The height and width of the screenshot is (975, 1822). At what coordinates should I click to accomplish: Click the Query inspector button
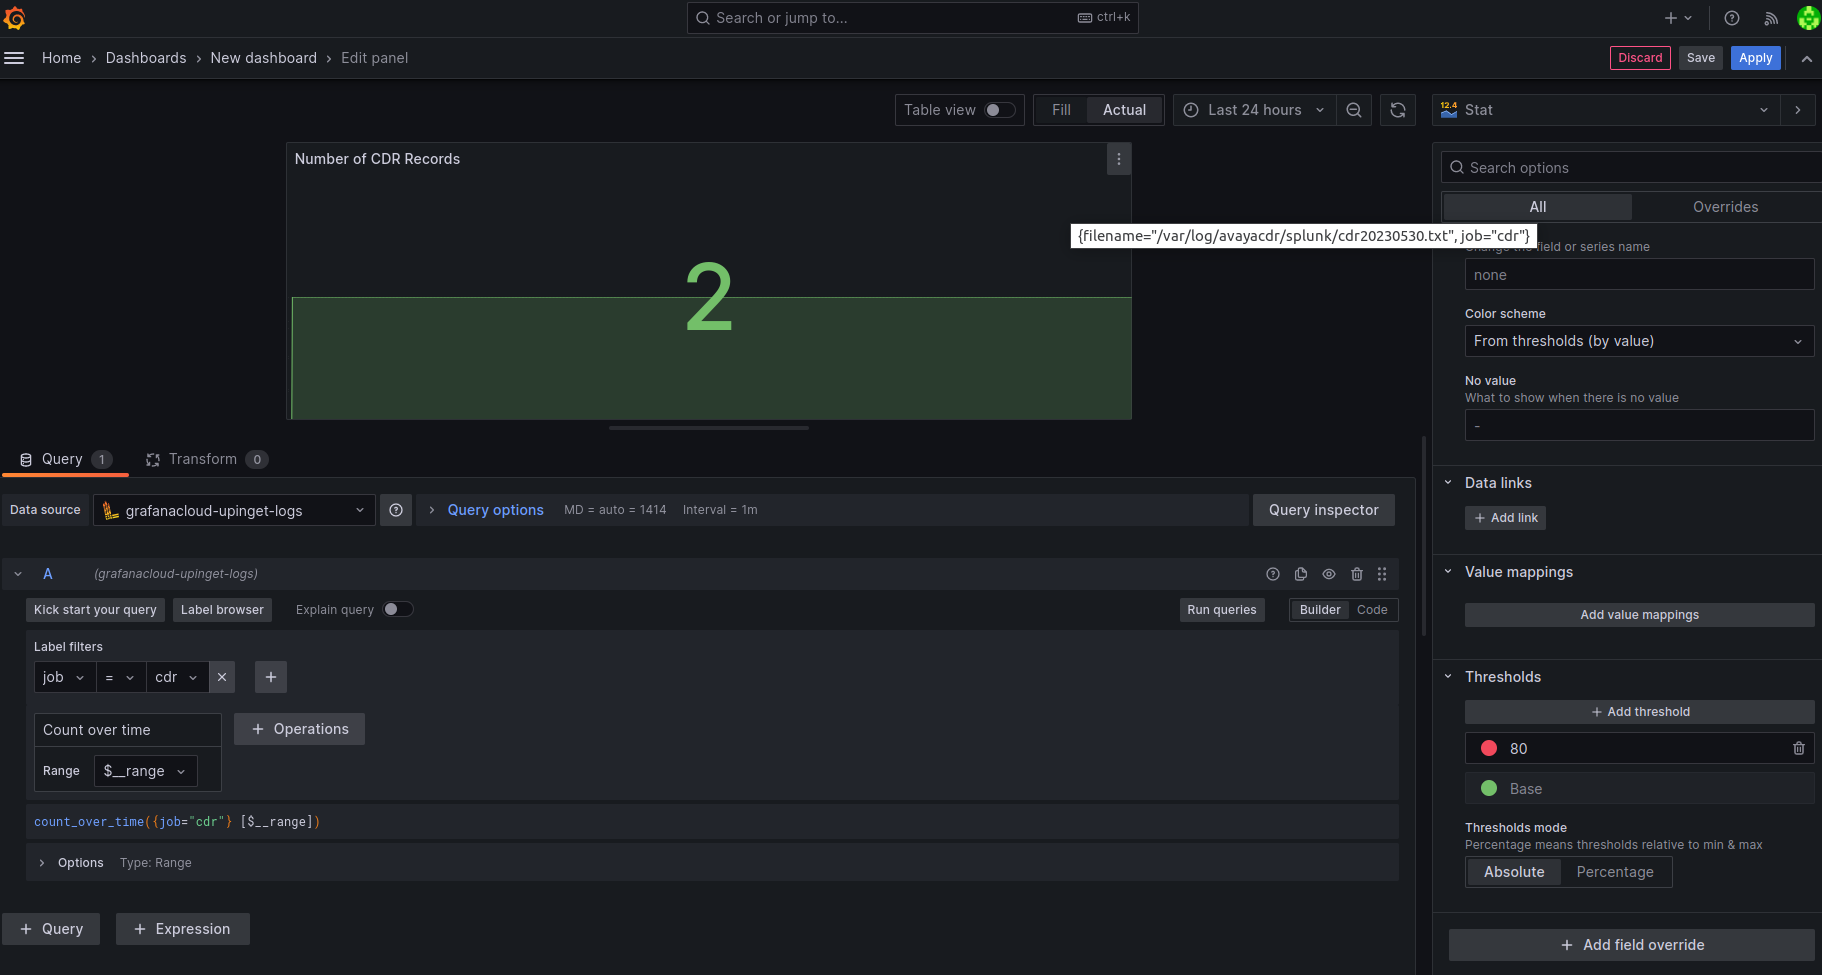click(x=1323, y=510)
